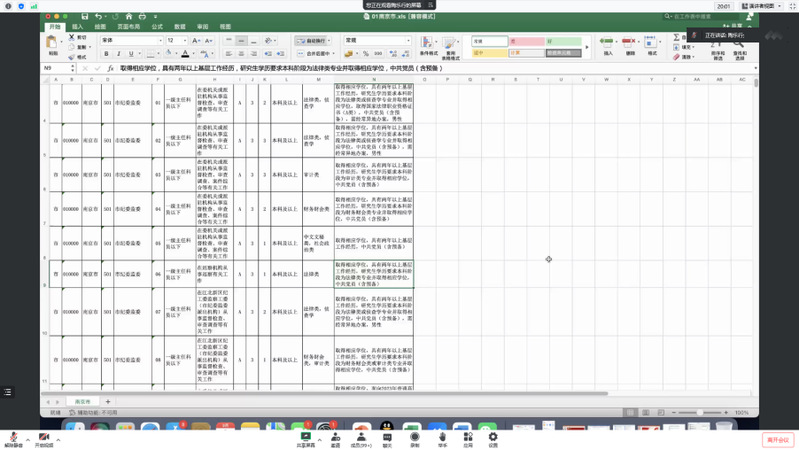799x450 pixels.
Task: Click the red 离开会议 button
Action: coord(777,440)
